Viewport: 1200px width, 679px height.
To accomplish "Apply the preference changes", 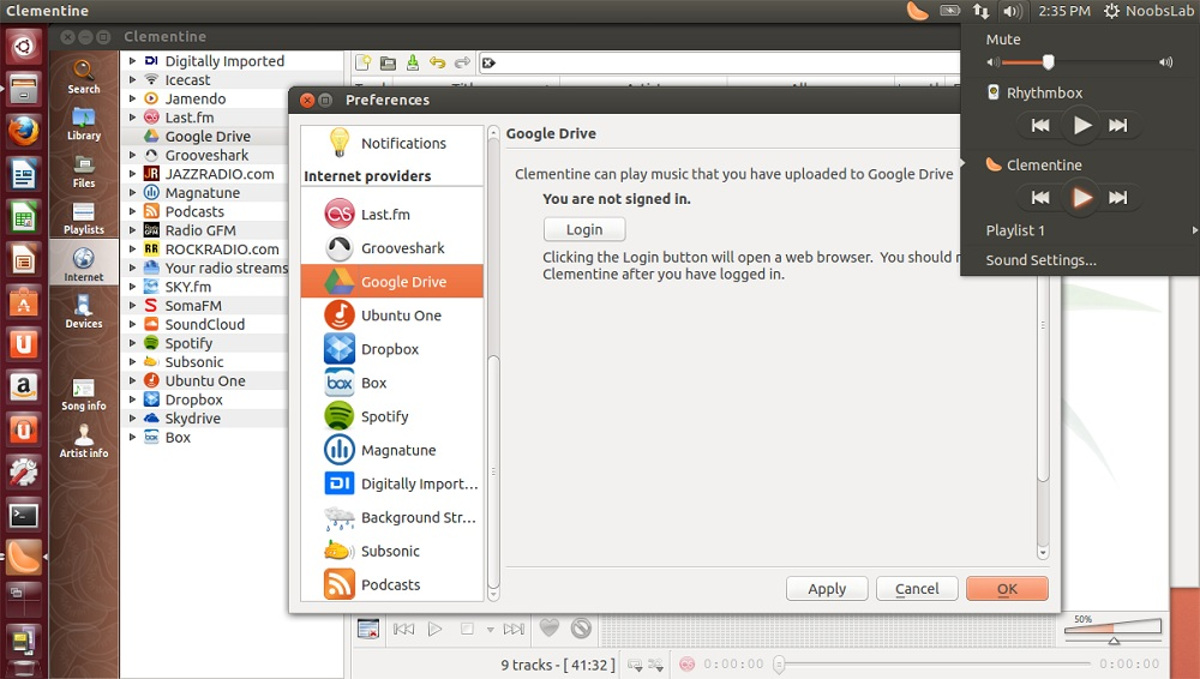I will (x=827, y=589).
